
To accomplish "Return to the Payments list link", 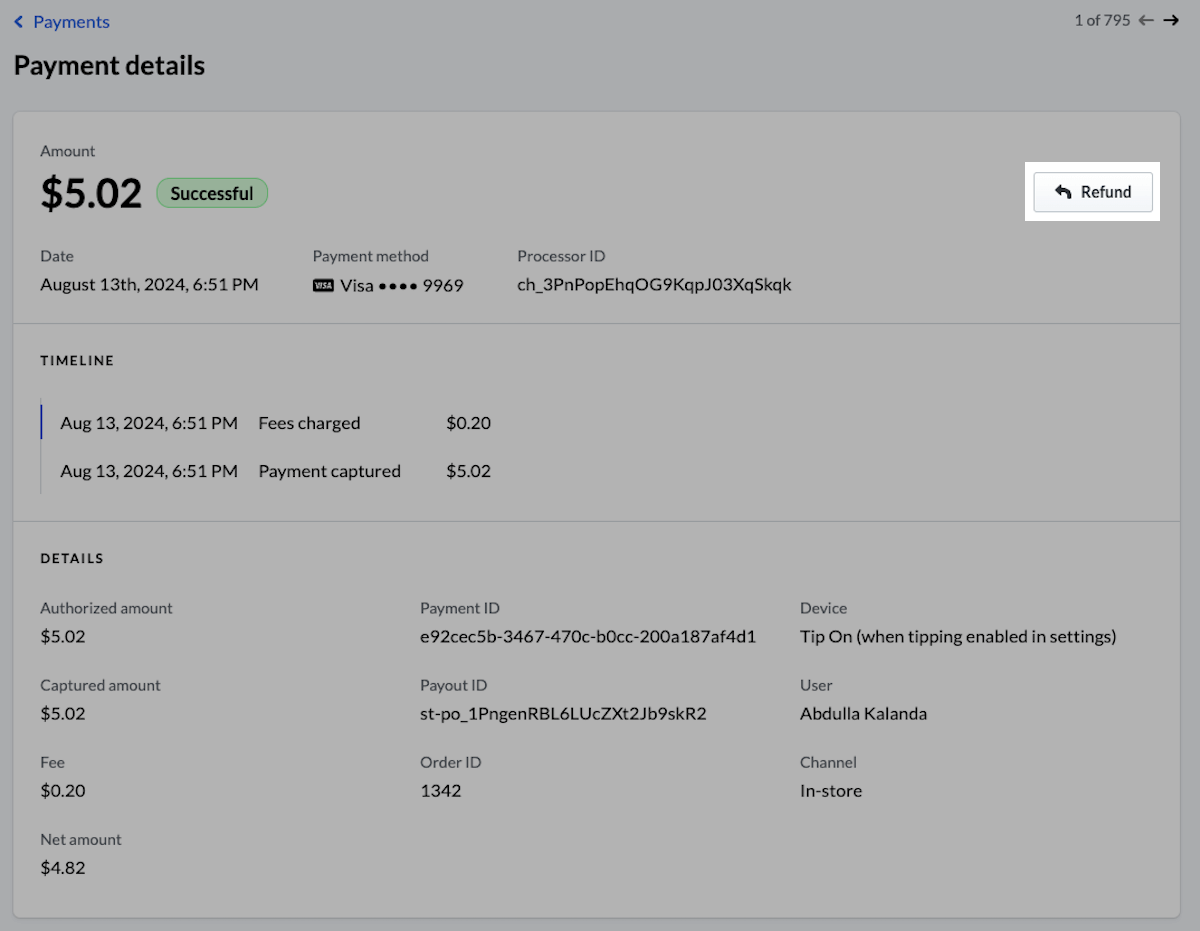I will point(71,22).
